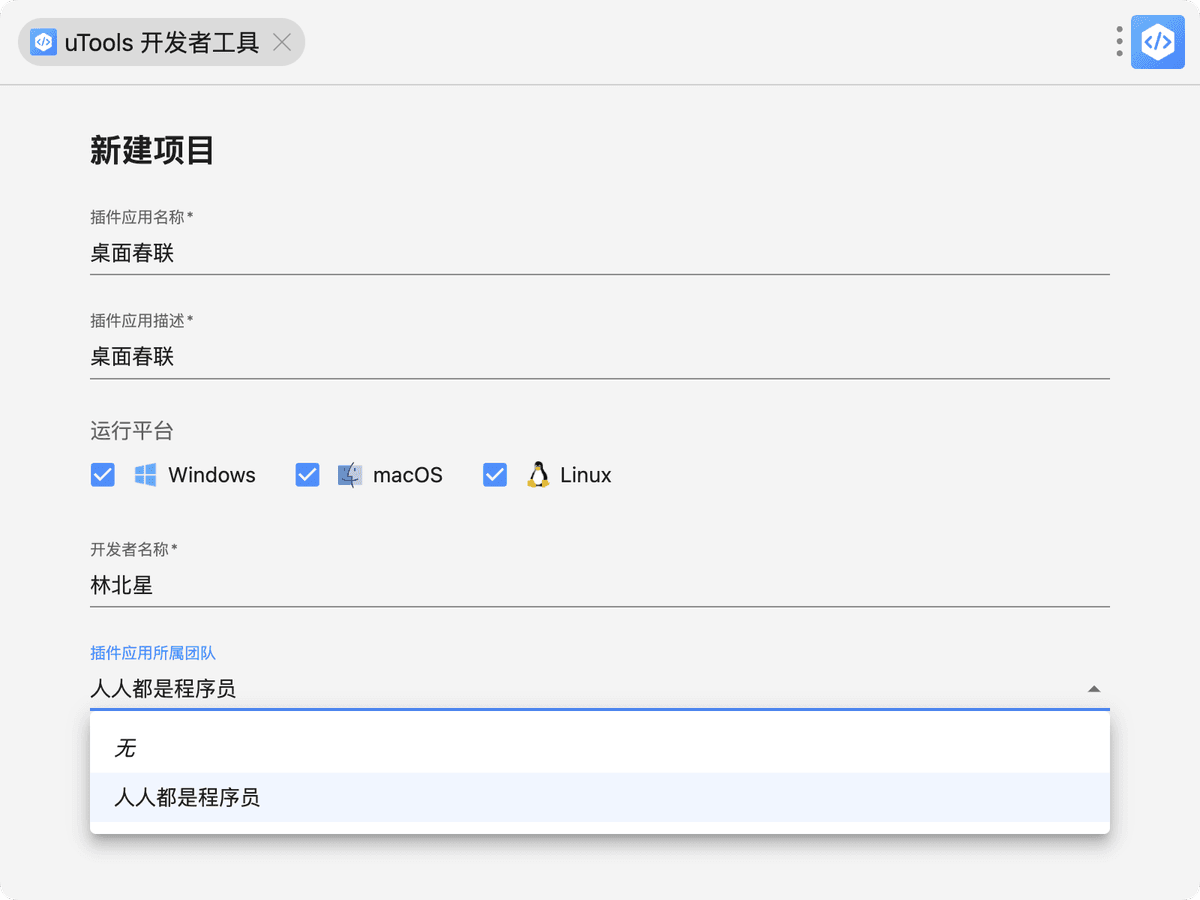
Task: Edit the 开发者名称 field containing 林北星
Action: point(600,586)
